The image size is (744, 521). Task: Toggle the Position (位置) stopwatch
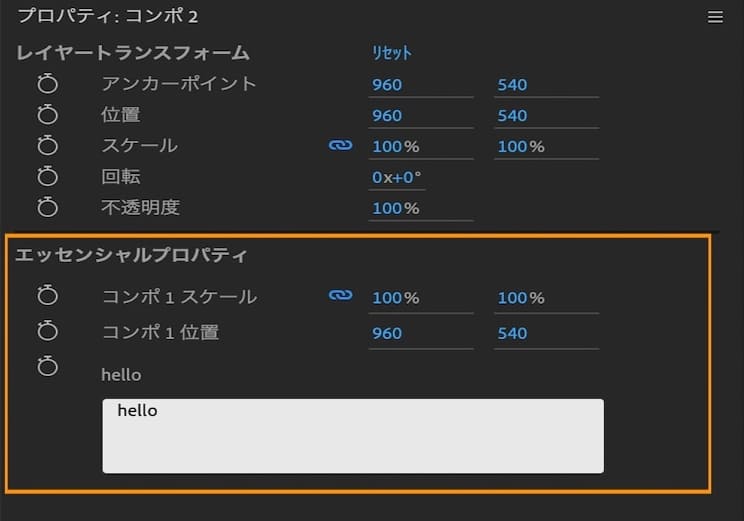pyautogui.click(x=48, y=115)
